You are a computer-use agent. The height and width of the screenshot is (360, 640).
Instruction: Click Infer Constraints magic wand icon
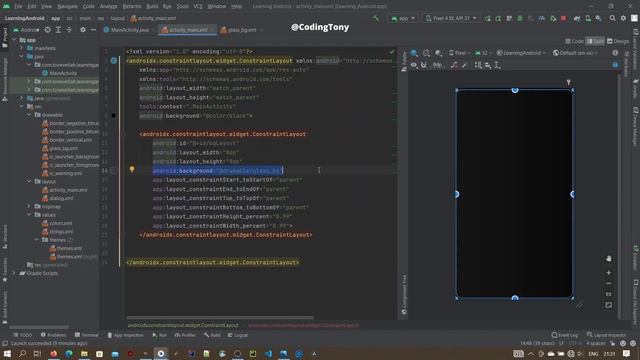(x=465, y=65)
